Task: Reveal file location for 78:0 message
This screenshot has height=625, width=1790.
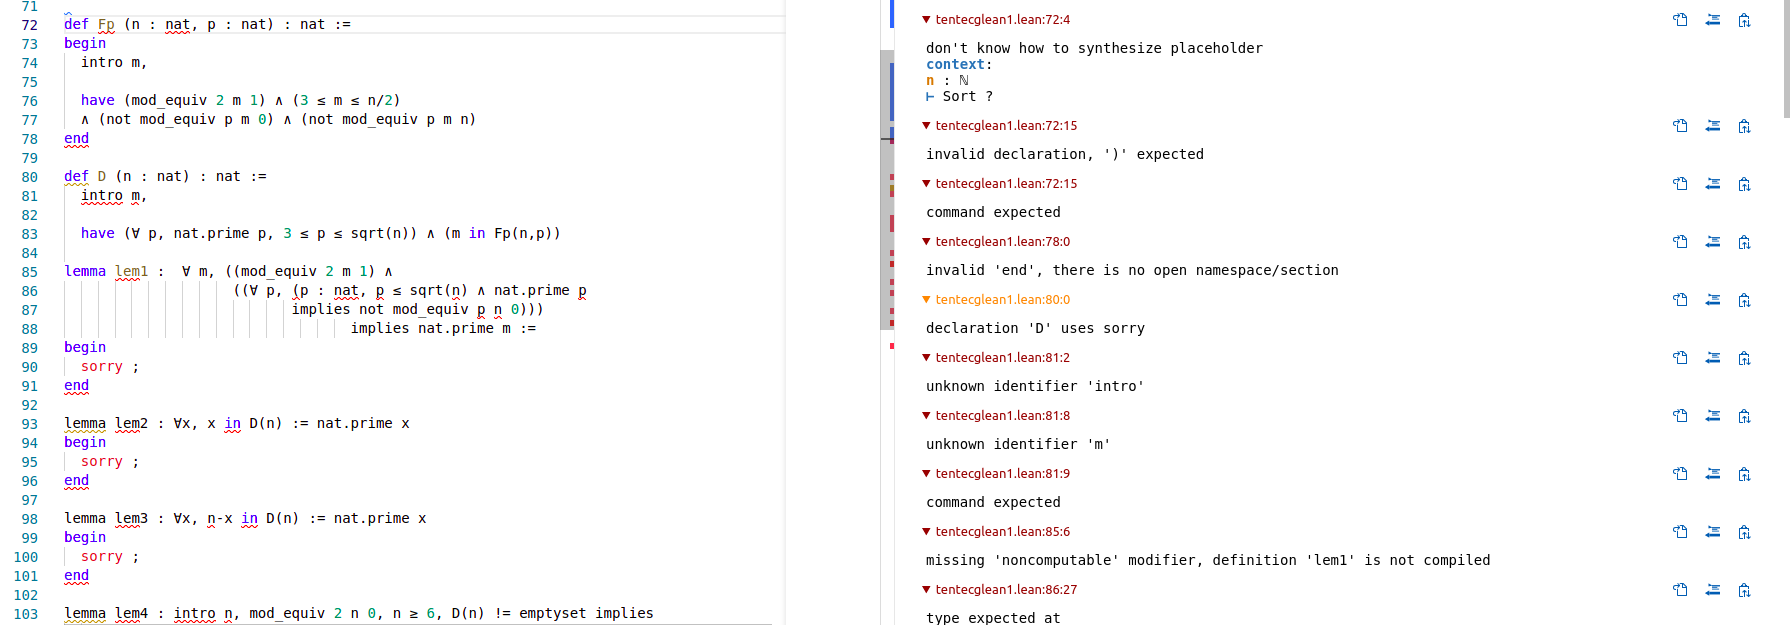Action: pos(1681,242)
